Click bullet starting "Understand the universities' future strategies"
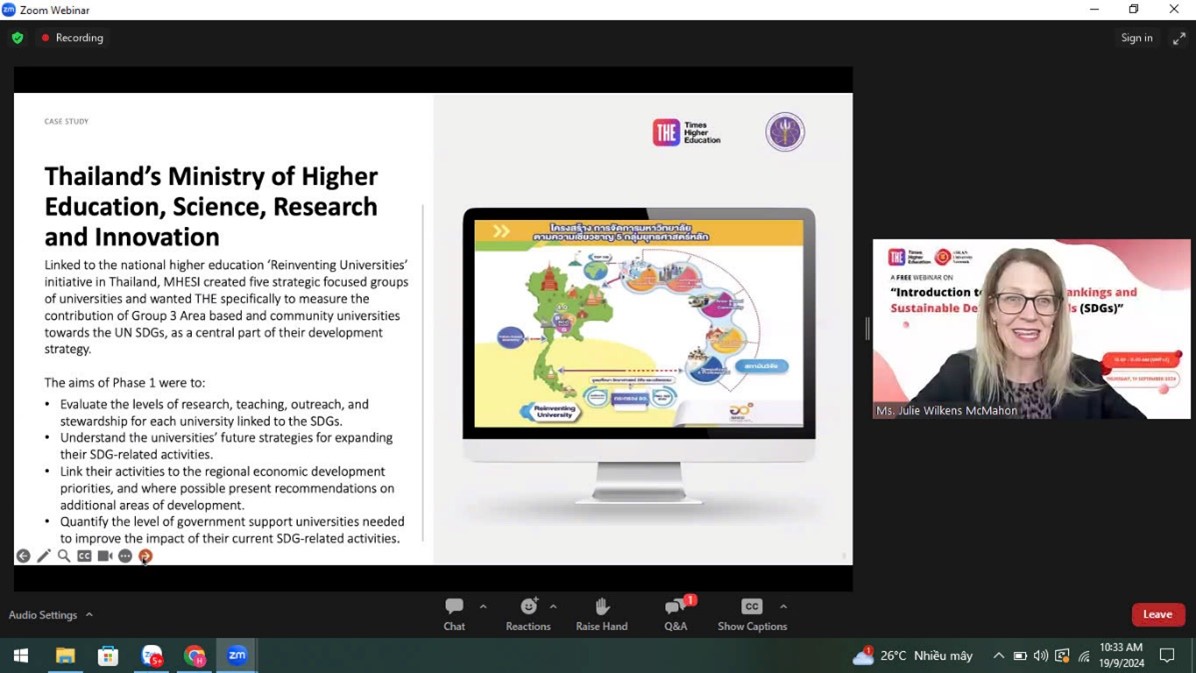 pyautogui.click(x=227, y=446)
